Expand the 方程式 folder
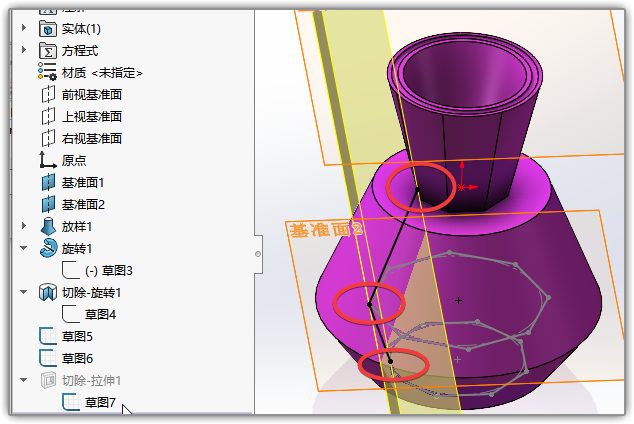 pyautogui.click(x=24, y=50)
